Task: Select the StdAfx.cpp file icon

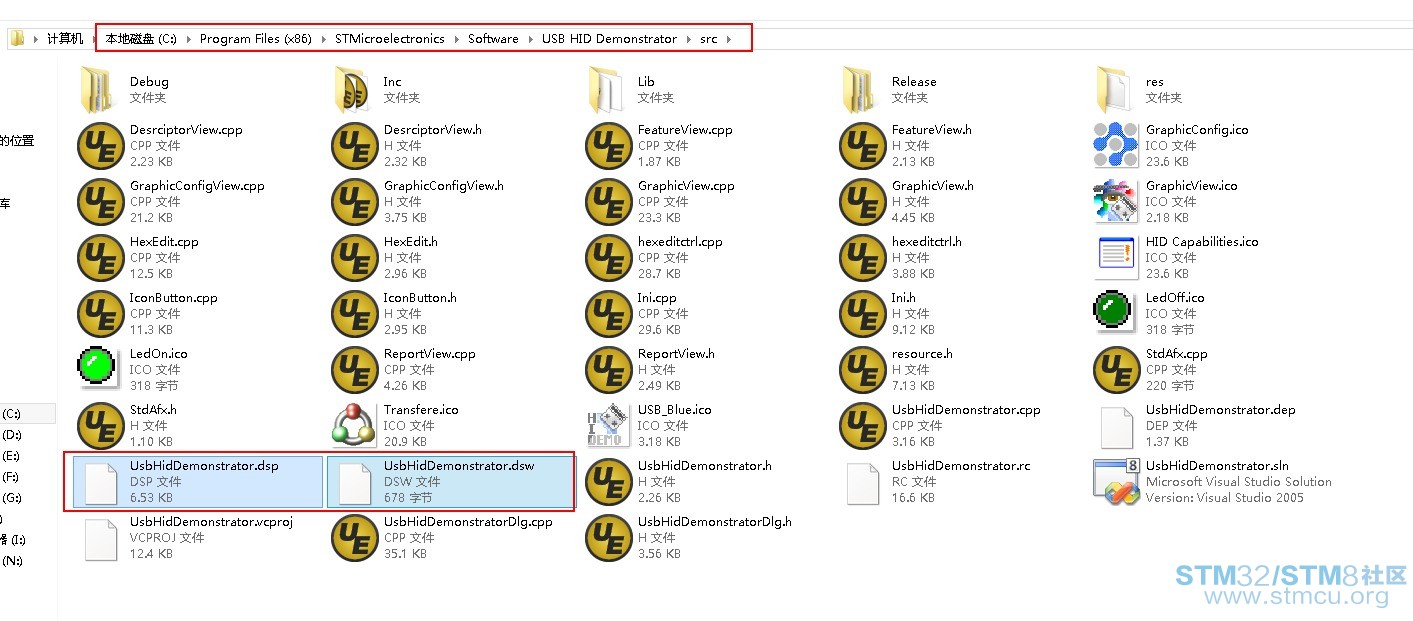Action: click(1116, 370)
